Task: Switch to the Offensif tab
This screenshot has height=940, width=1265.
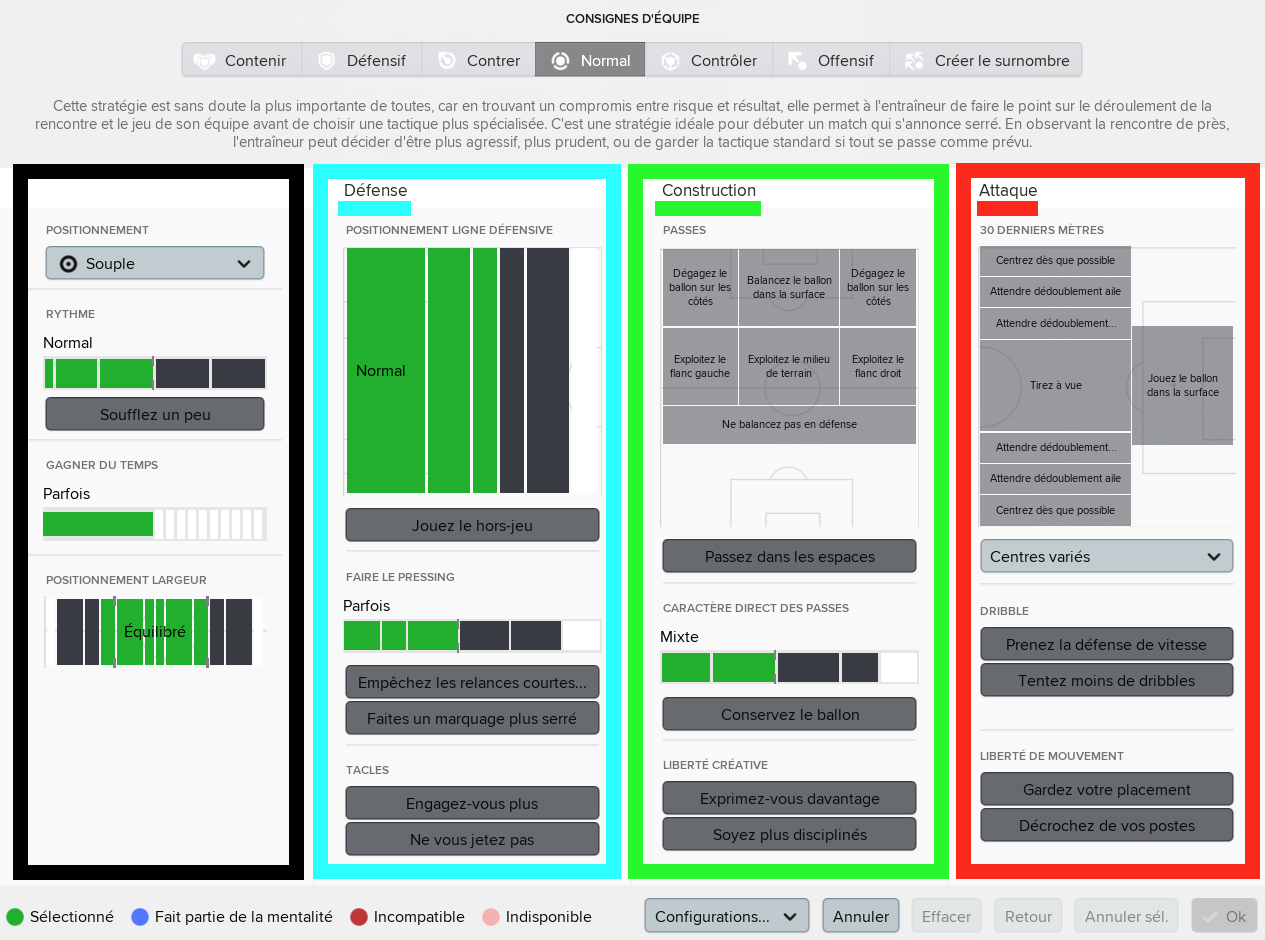Action: click(x=832, y=60)
